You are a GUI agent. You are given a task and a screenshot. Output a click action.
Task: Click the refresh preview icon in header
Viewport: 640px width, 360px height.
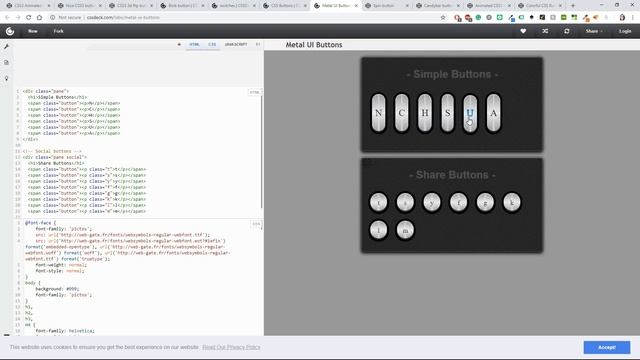[567, 31]
